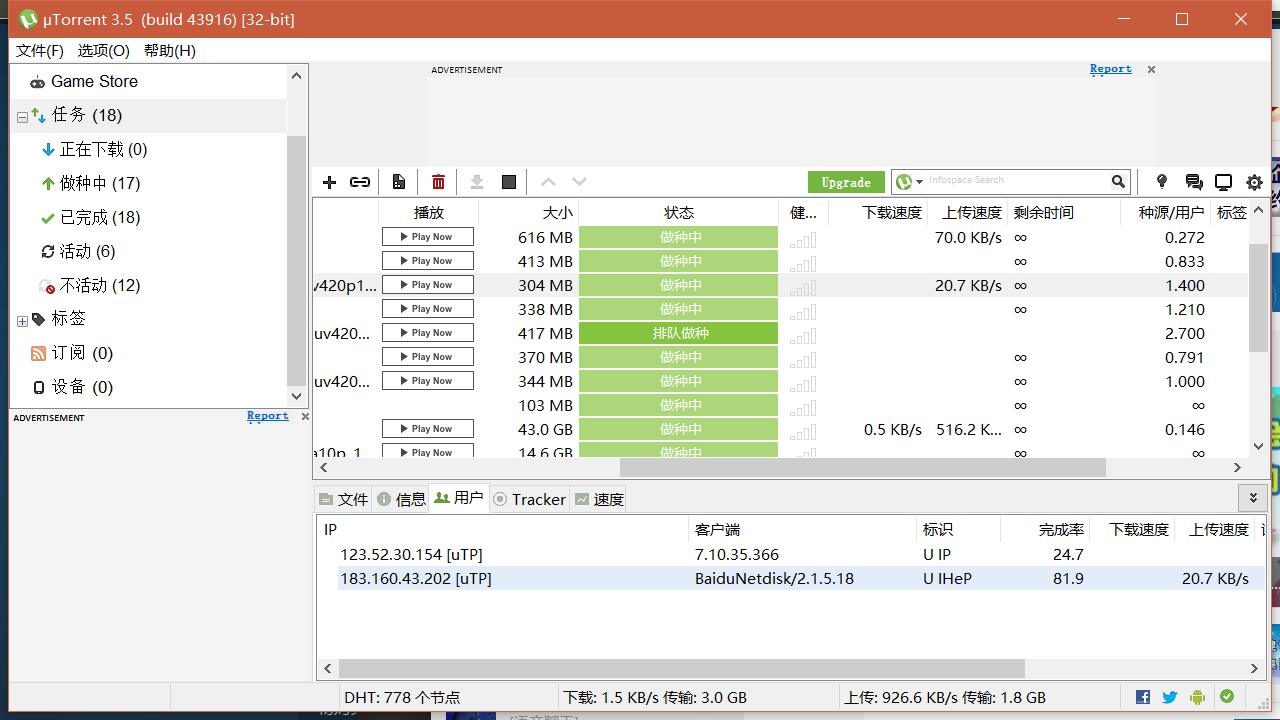The height and width of the screenshot is (720, 1280).
Task: Click the chat bubbles icon in toolbar
Action: tap(1193, 182)
